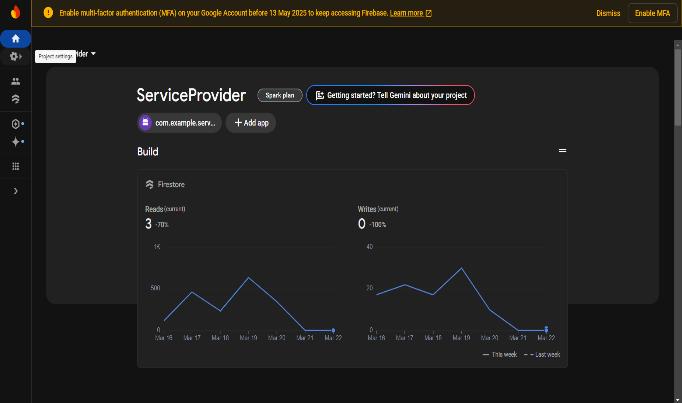Click the Add app button

(x=251, y=123)
